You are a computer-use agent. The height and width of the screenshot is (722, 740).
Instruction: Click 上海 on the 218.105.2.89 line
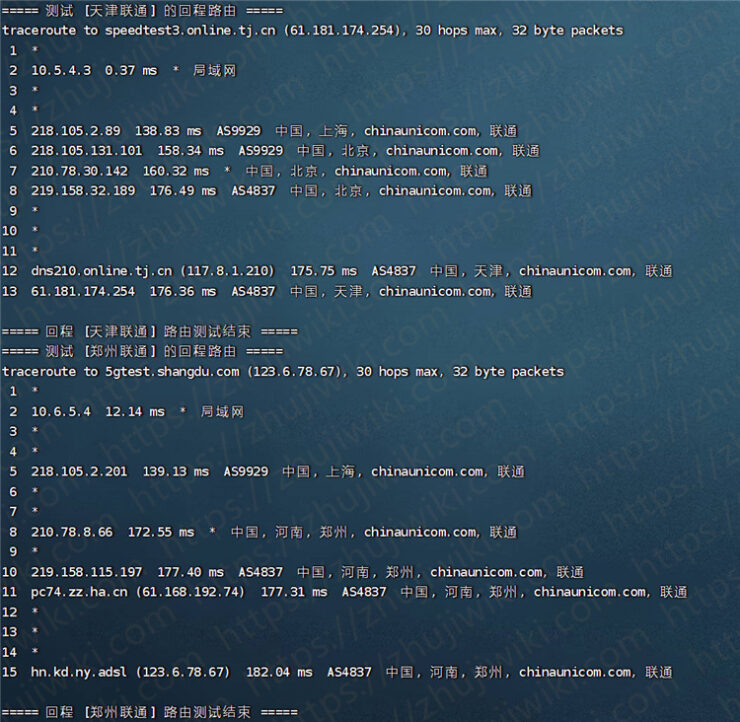point(334,131)
